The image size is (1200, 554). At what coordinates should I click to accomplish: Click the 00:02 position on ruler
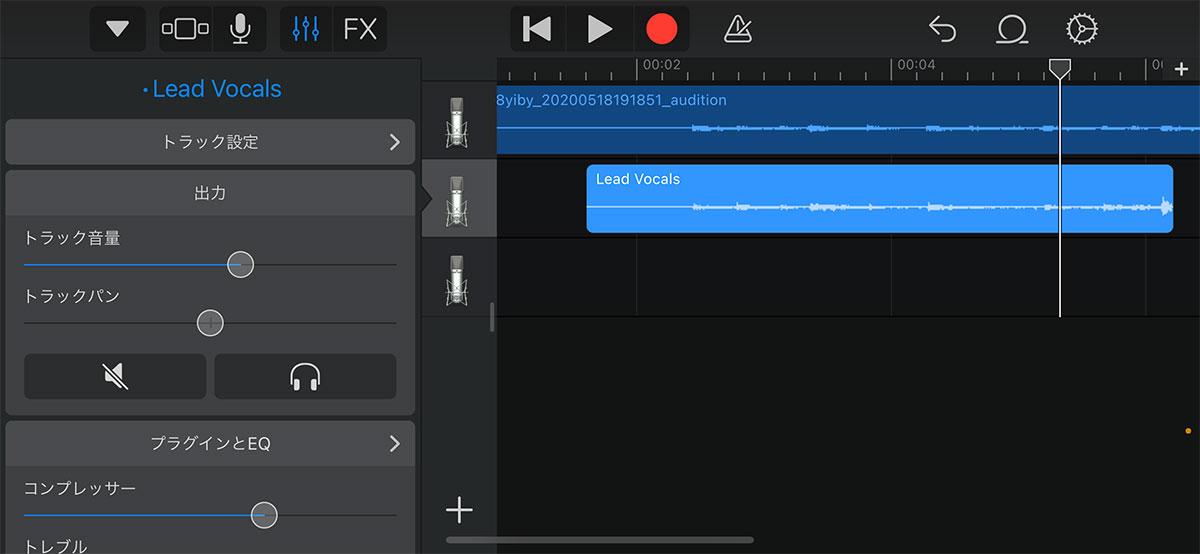662,64
